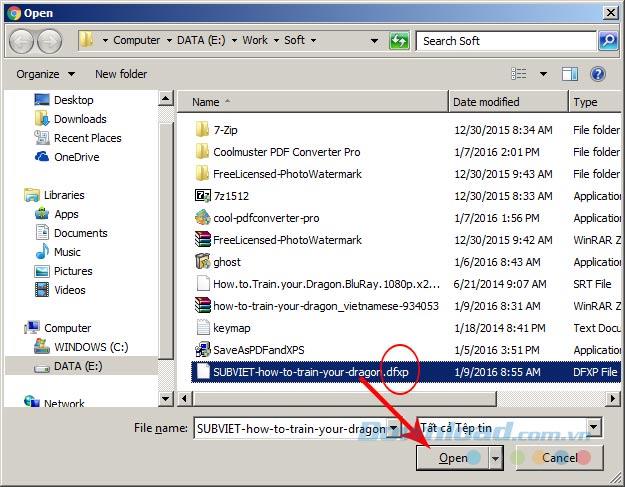Toggle the preview pane icon
Screen dimensions: 625x487
coord(568,74)
